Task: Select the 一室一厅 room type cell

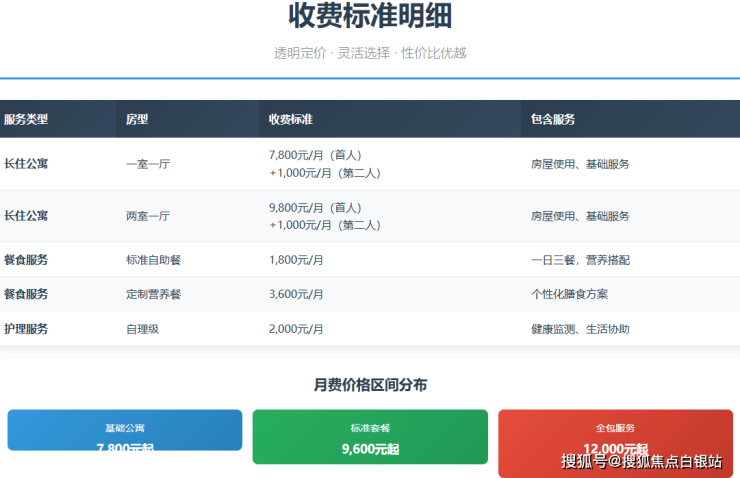Action: (x=148, y=164)
